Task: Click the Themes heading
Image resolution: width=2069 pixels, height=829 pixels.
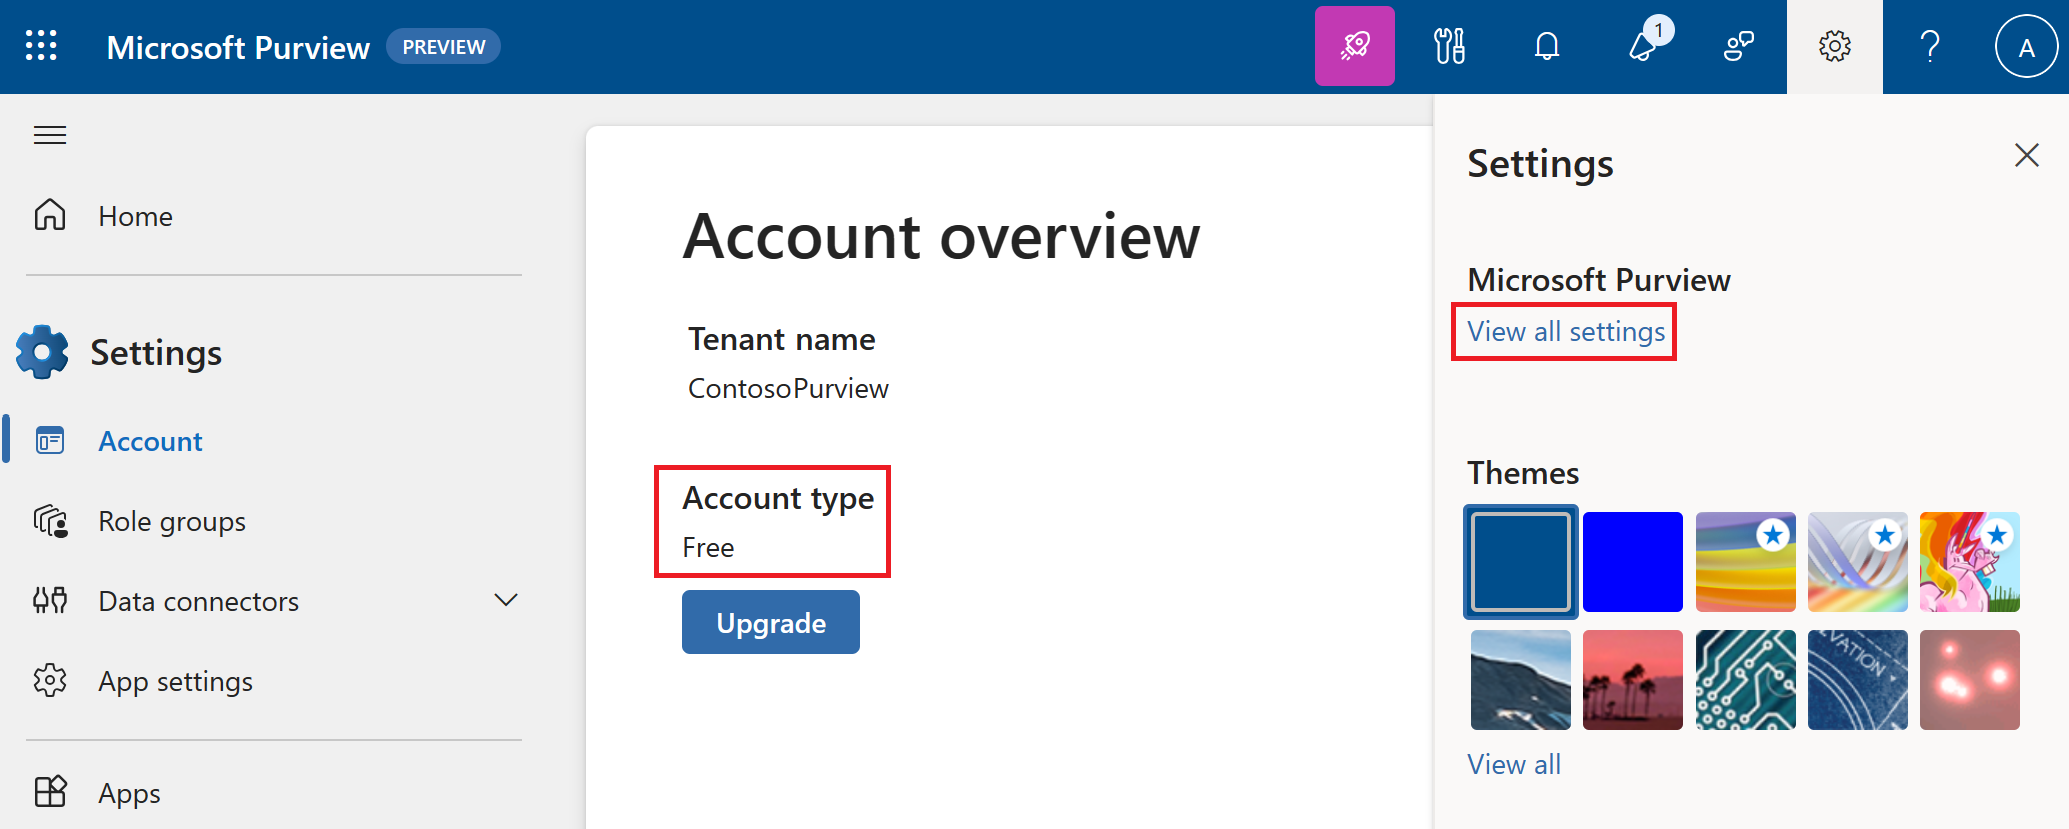Action: pyautogui.click(x=1523, y=472)
